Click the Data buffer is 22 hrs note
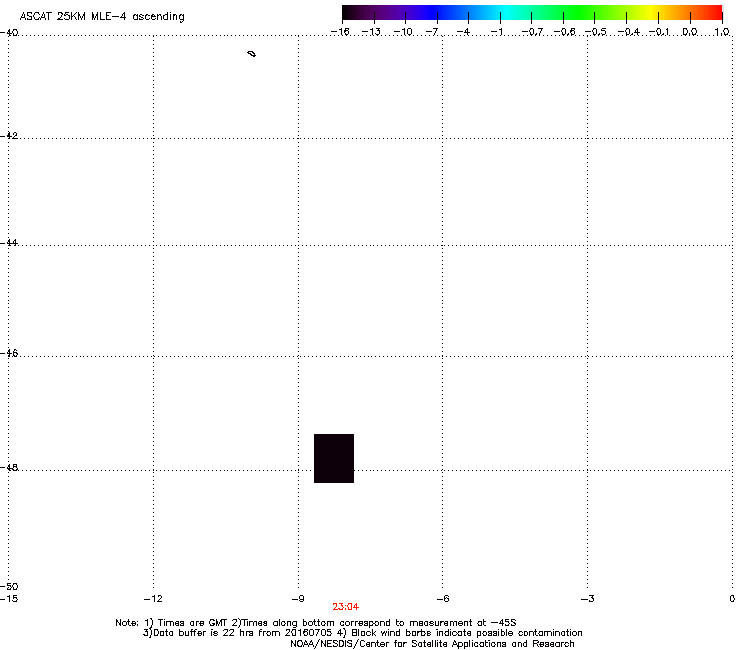740x650 pixels. tap(362, 633)
